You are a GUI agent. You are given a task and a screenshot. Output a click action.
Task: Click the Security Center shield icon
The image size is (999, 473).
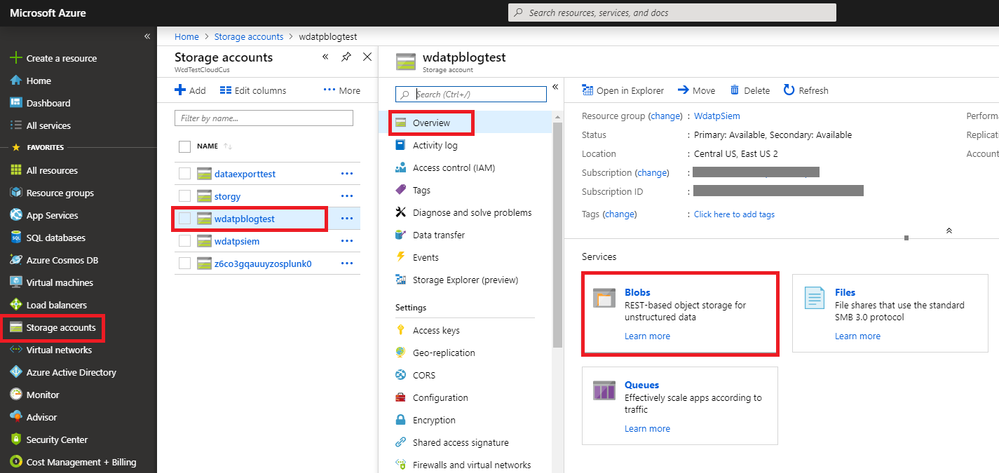(17, 439)
